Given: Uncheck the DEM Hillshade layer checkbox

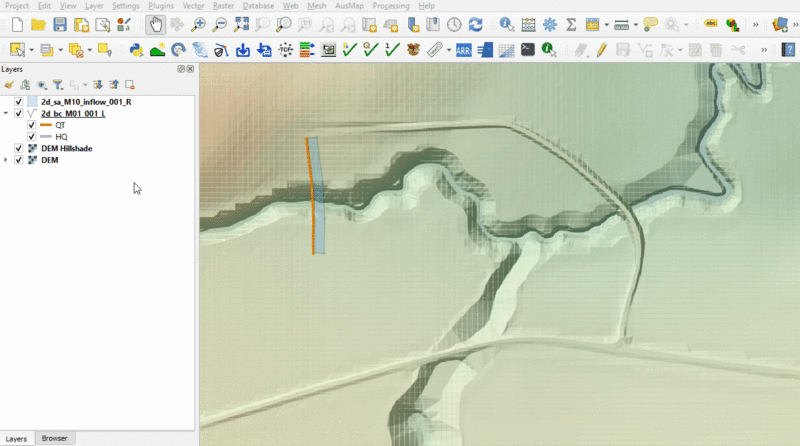Looking at the screenshot, I should click(18, 148).
